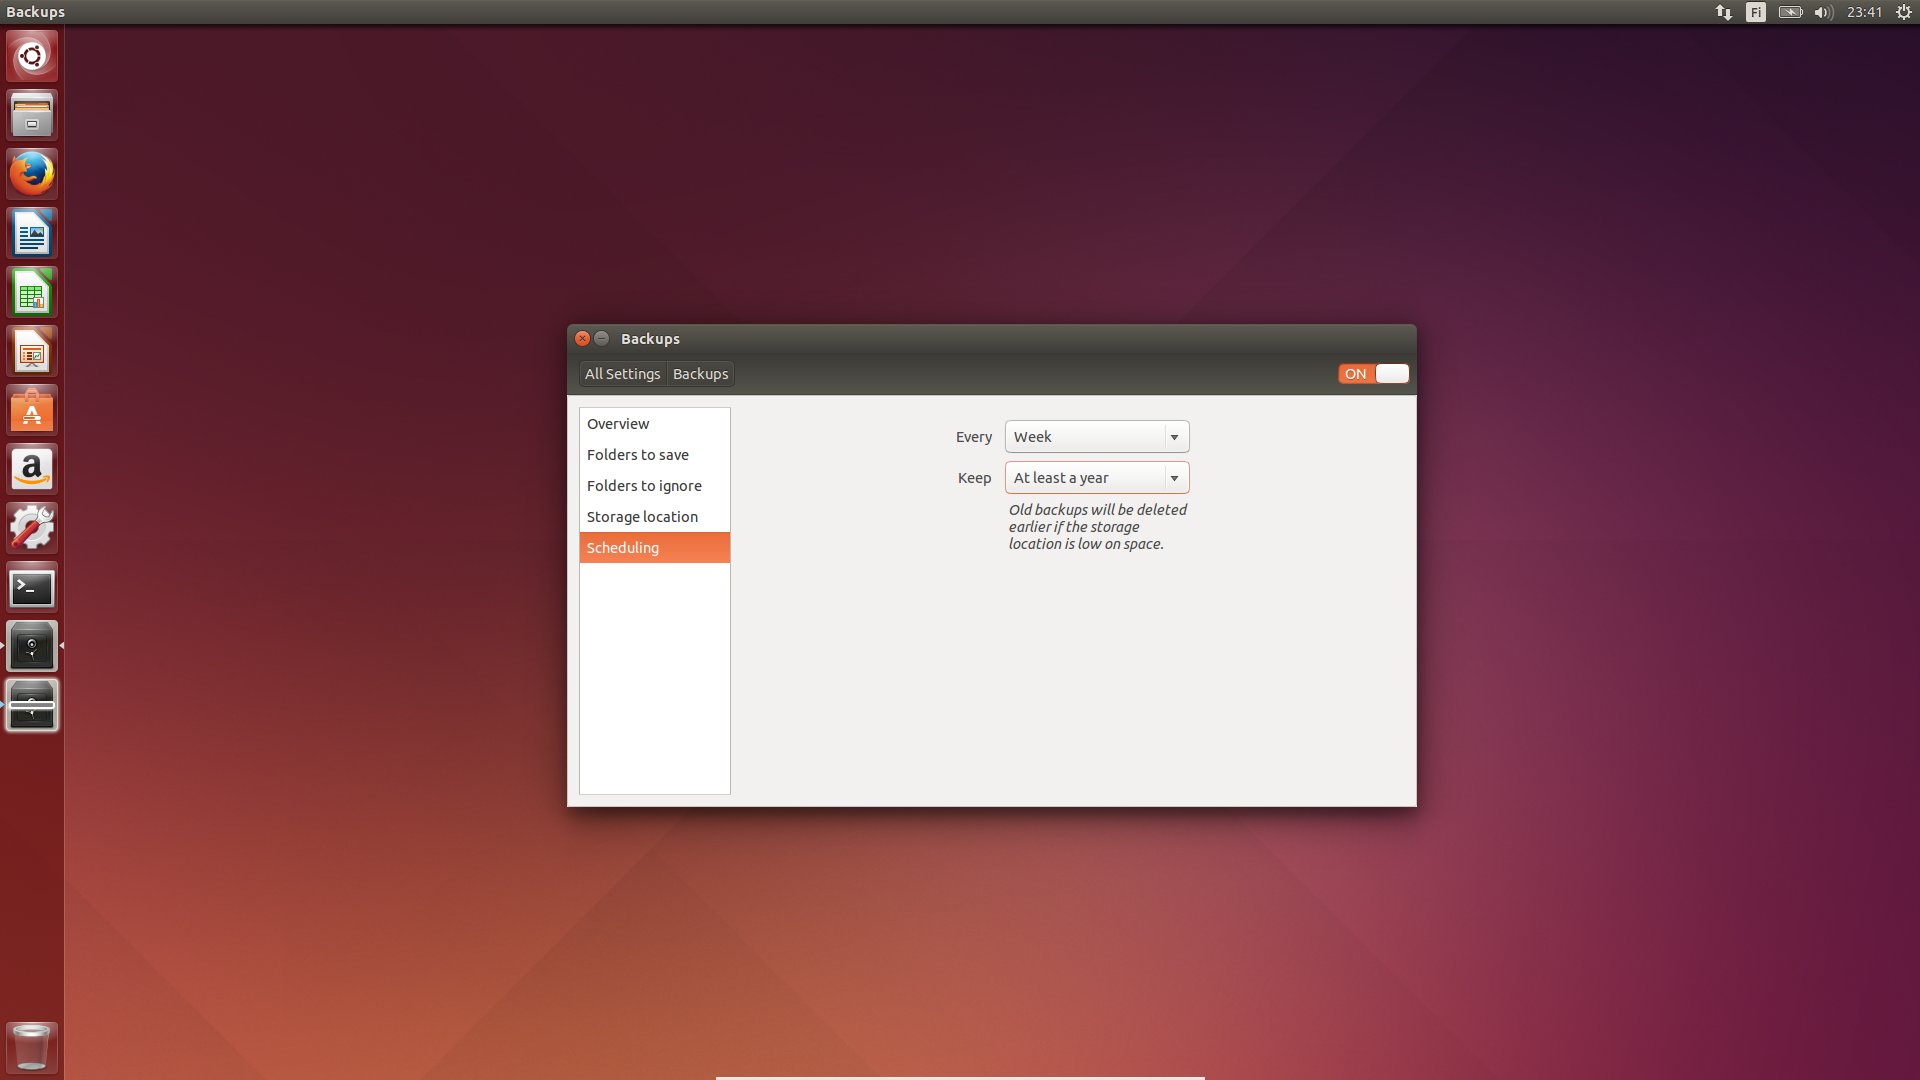Open LibreOffice Impress presentation icon
Screen dimensions: 1920x1080
tap(32, 351)
